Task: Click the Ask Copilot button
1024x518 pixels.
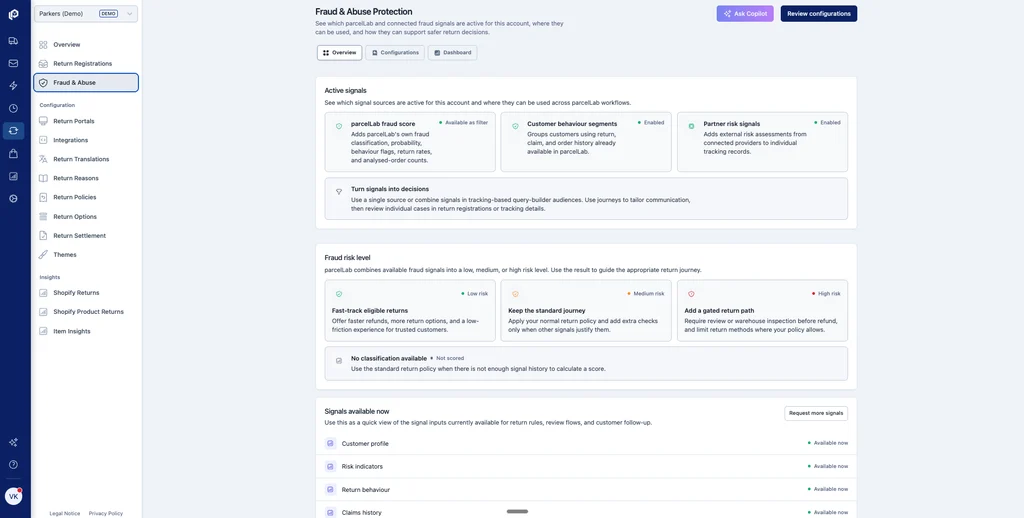Action: [745, 14]
